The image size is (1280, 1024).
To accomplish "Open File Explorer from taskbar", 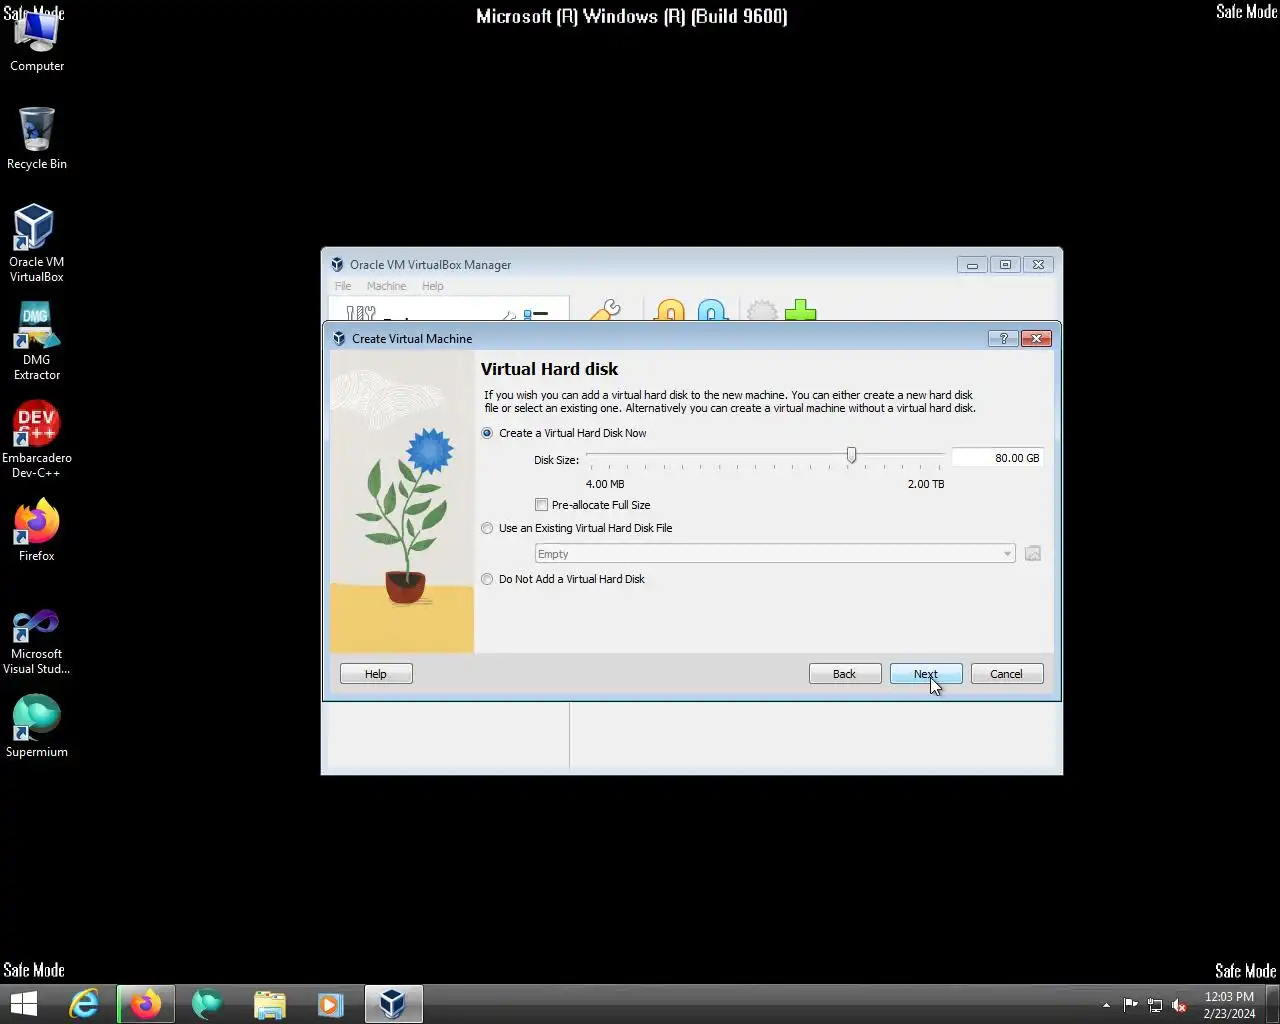I will (x=269, y=1004).
